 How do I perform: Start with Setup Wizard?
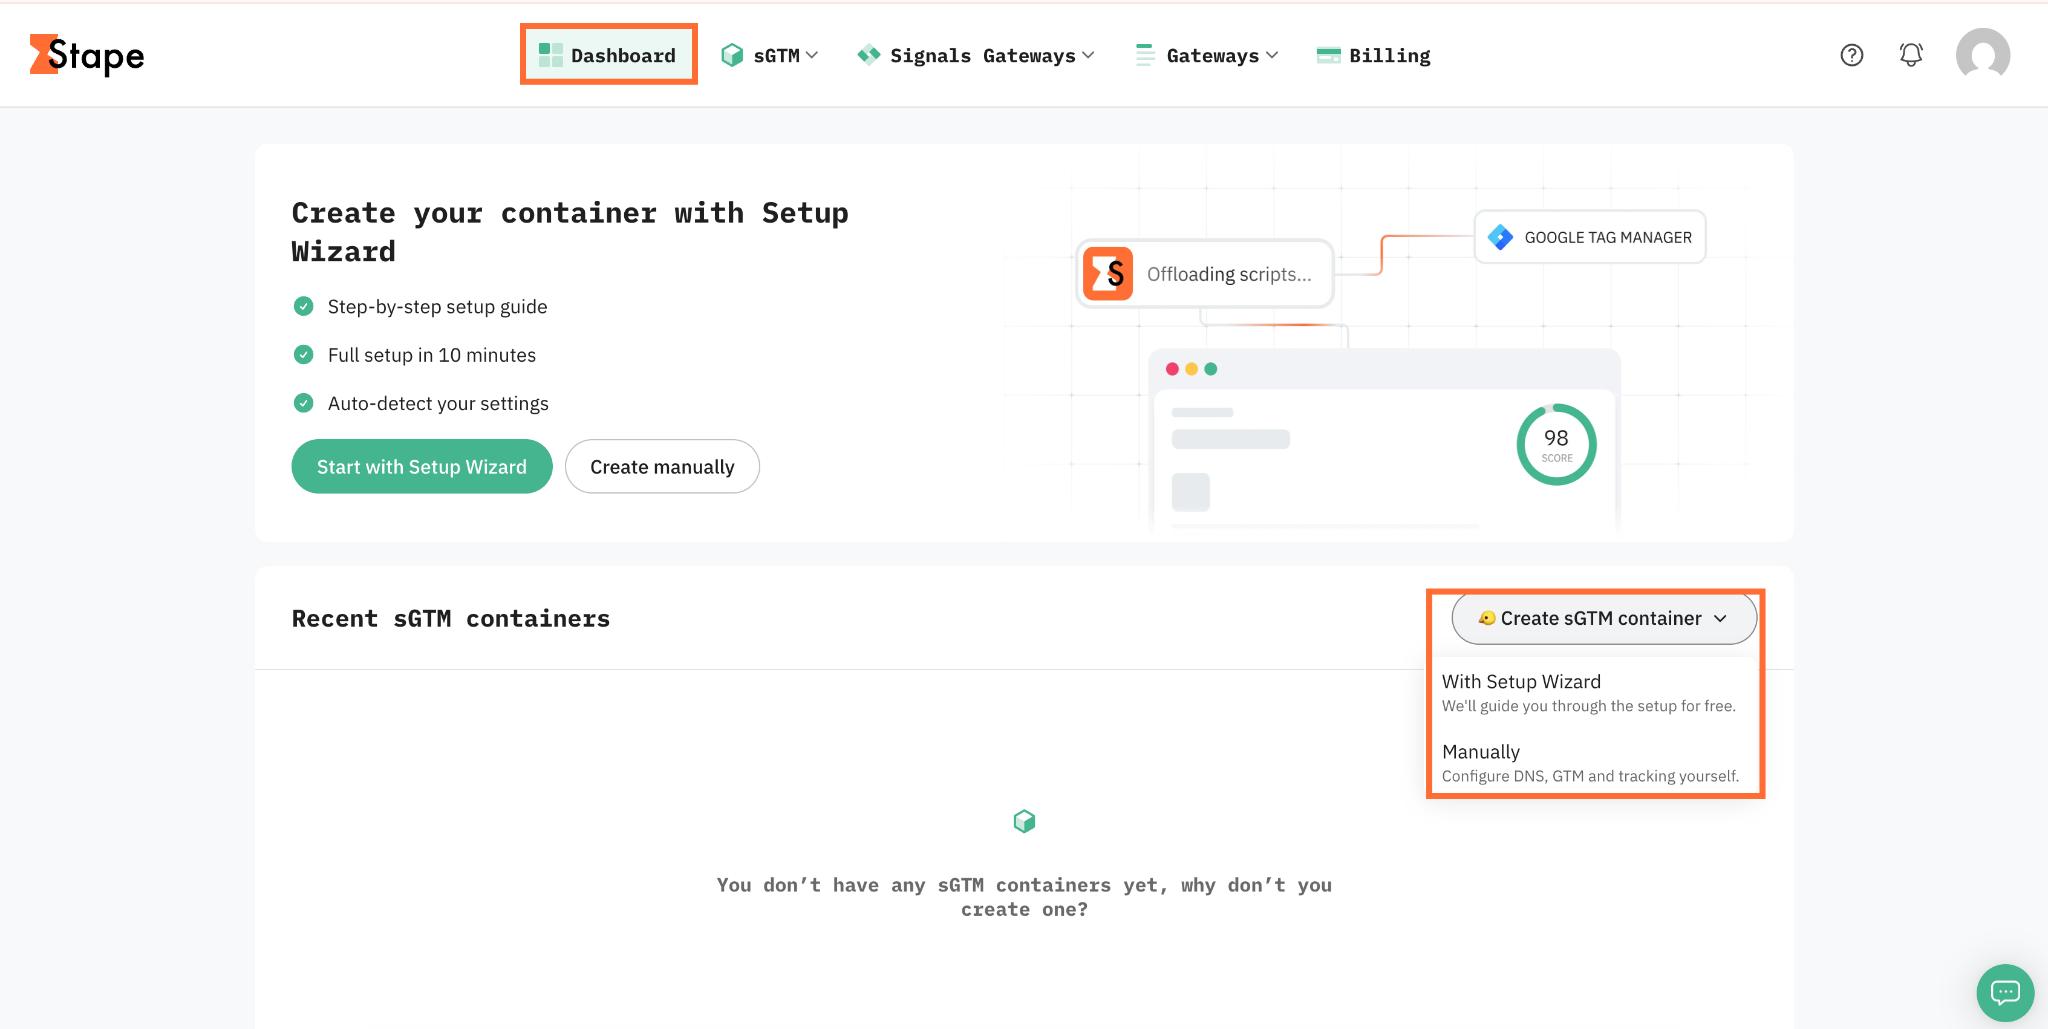coord(422,466)
